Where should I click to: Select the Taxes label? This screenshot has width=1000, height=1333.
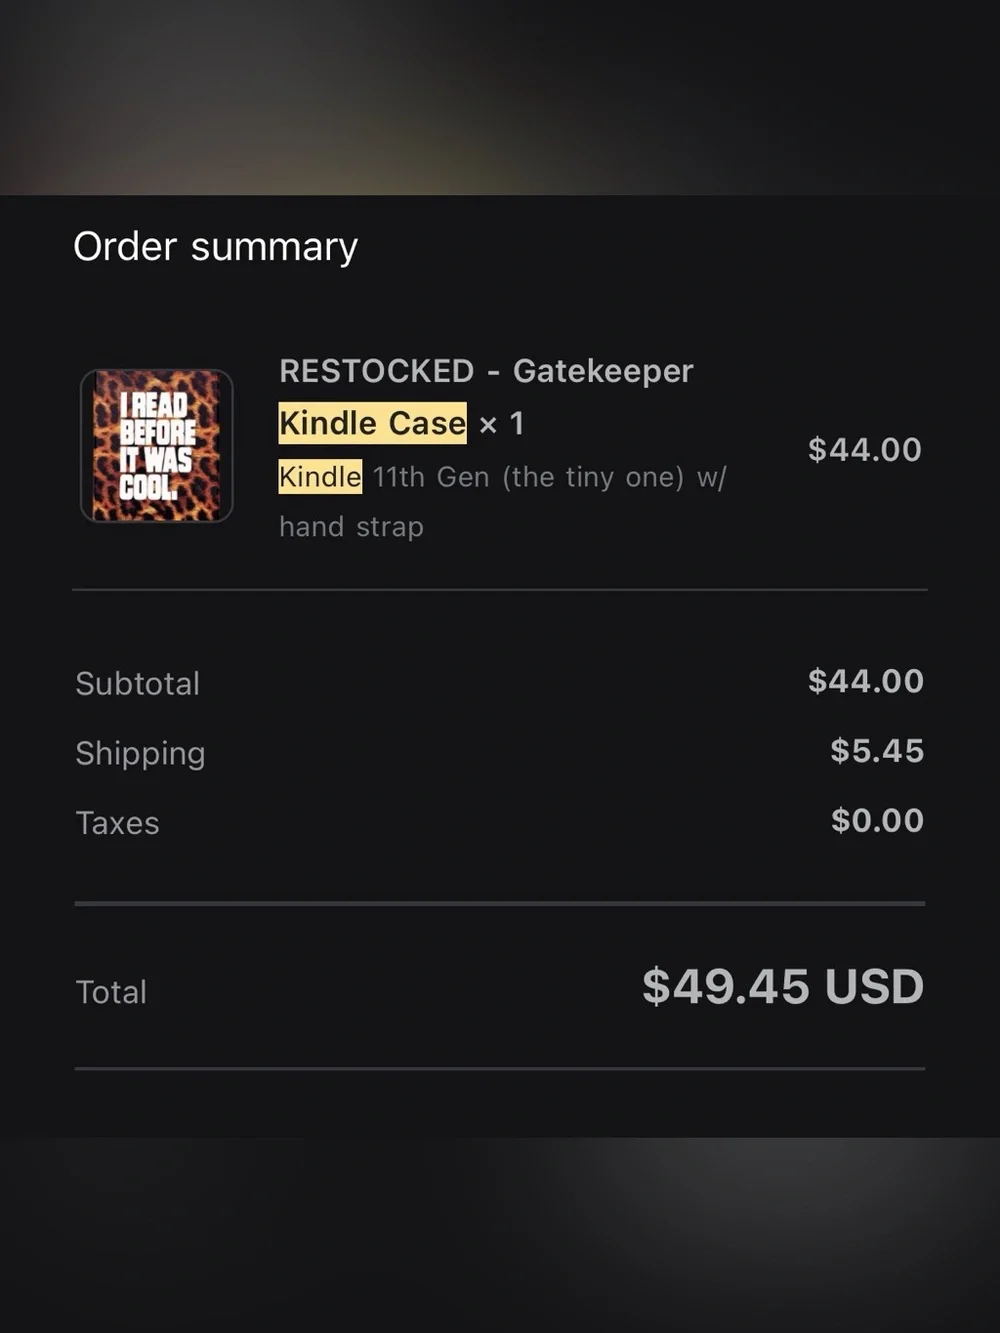[x=117, y=823]
